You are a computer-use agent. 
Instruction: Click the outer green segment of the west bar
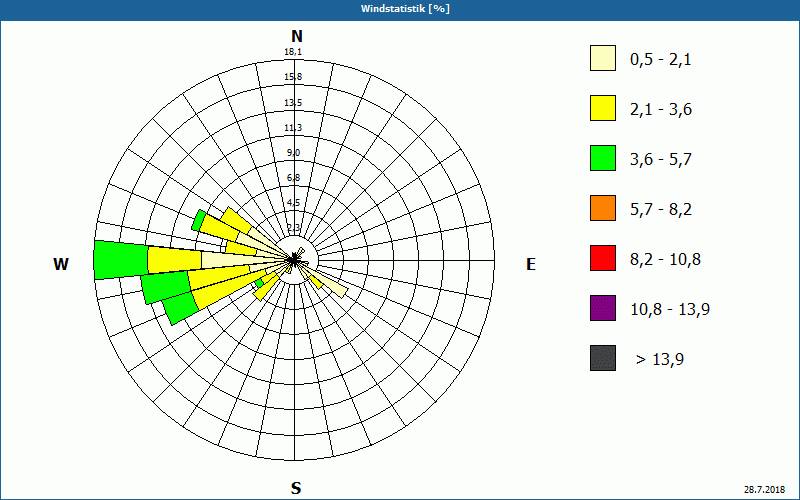pyautogui.click(x=121, y=260)
